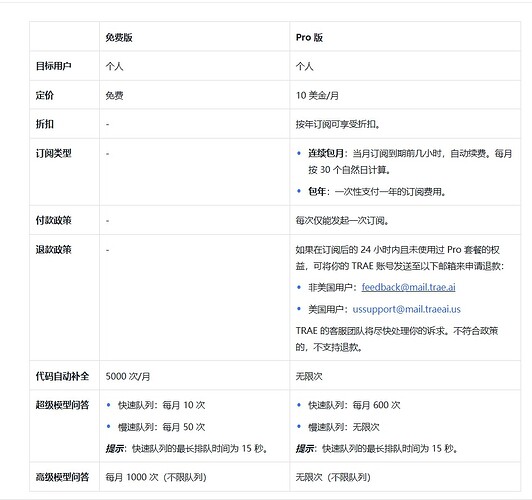
Task: Click 慢速队列: 无限次 item
Action: tap(344, 427)
